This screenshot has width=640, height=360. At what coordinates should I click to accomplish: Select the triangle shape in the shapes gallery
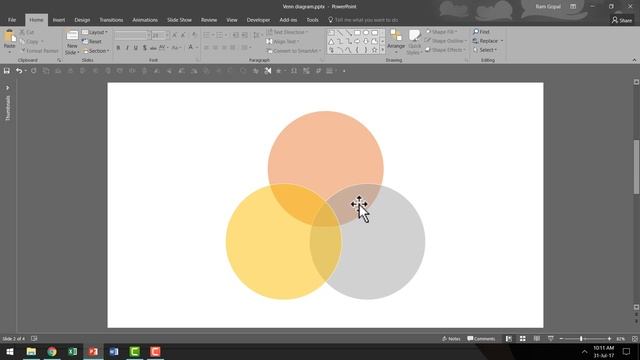pyautogui.click(x=331, y=41)
